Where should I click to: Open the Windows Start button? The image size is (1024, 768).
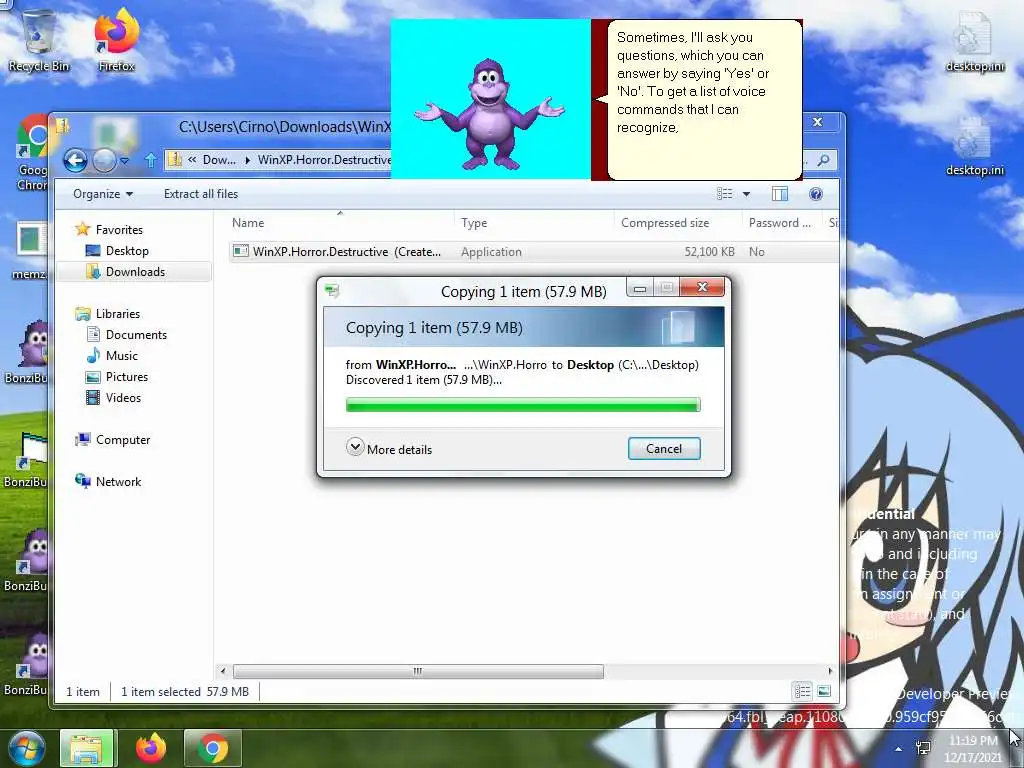[26, 748]
